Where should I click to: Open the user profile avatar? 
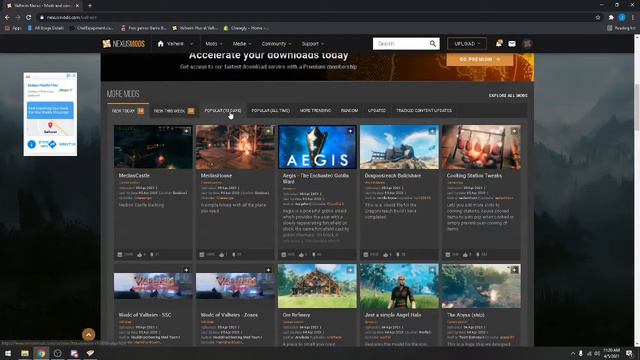pyautogui.click(x=527, y=44)
